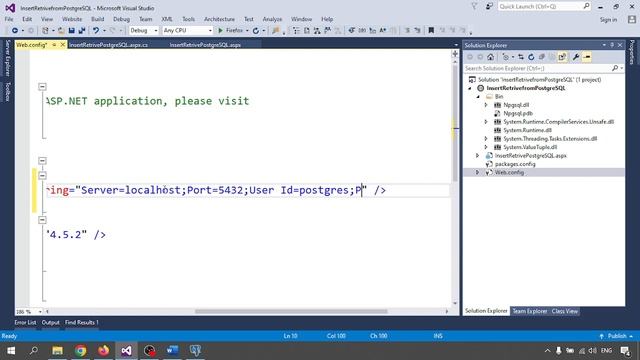The height and width of the screenshot is (360, 640).
Task: Click Publish in status bar
Action: pos(617,336)
